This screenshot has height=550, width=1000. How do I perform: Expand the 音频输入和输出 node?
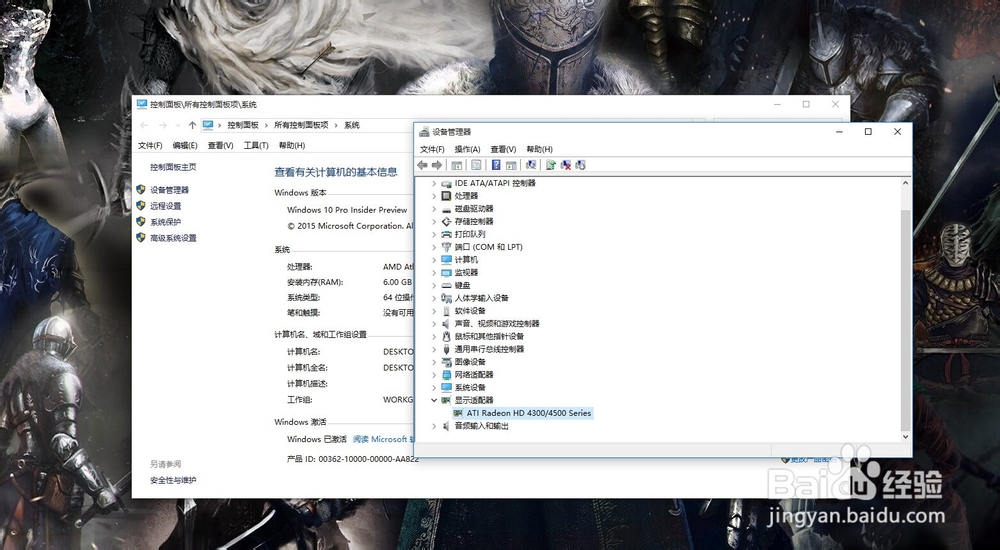[434, 426]
